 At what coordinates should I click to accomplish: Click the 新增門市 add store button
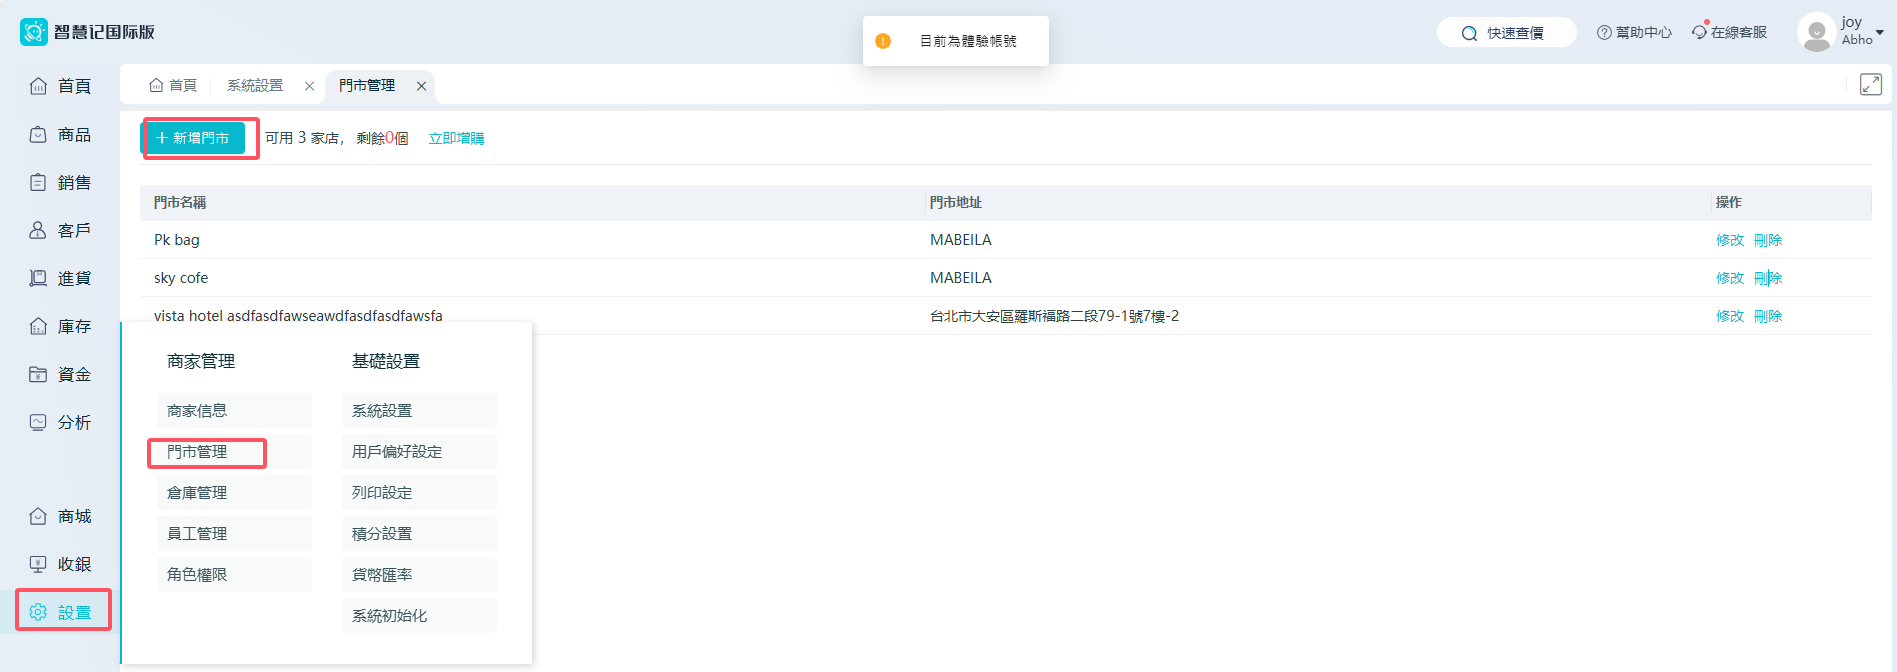[193, 138]
